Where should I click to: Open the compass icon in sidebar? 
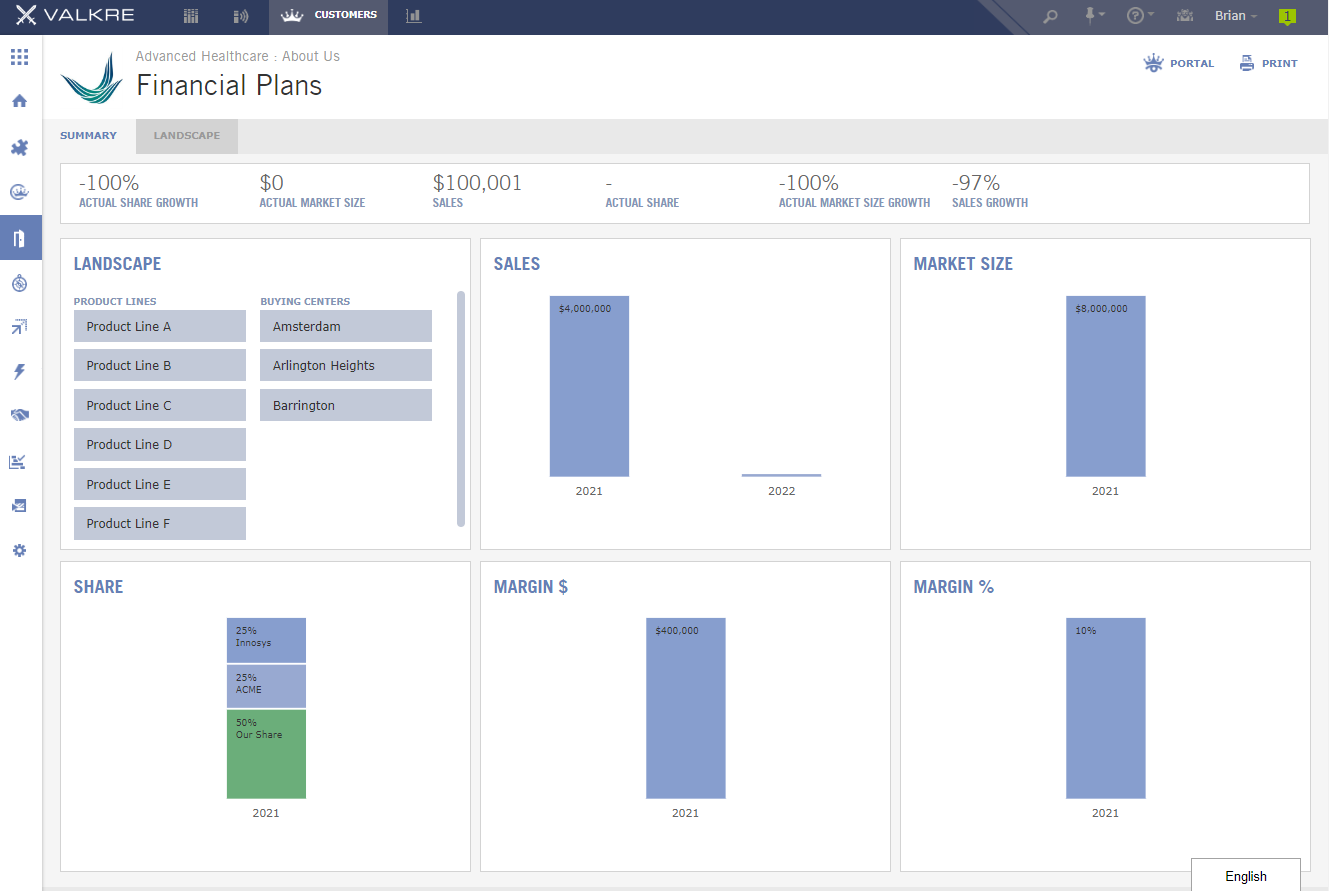[x=19, y=283]
